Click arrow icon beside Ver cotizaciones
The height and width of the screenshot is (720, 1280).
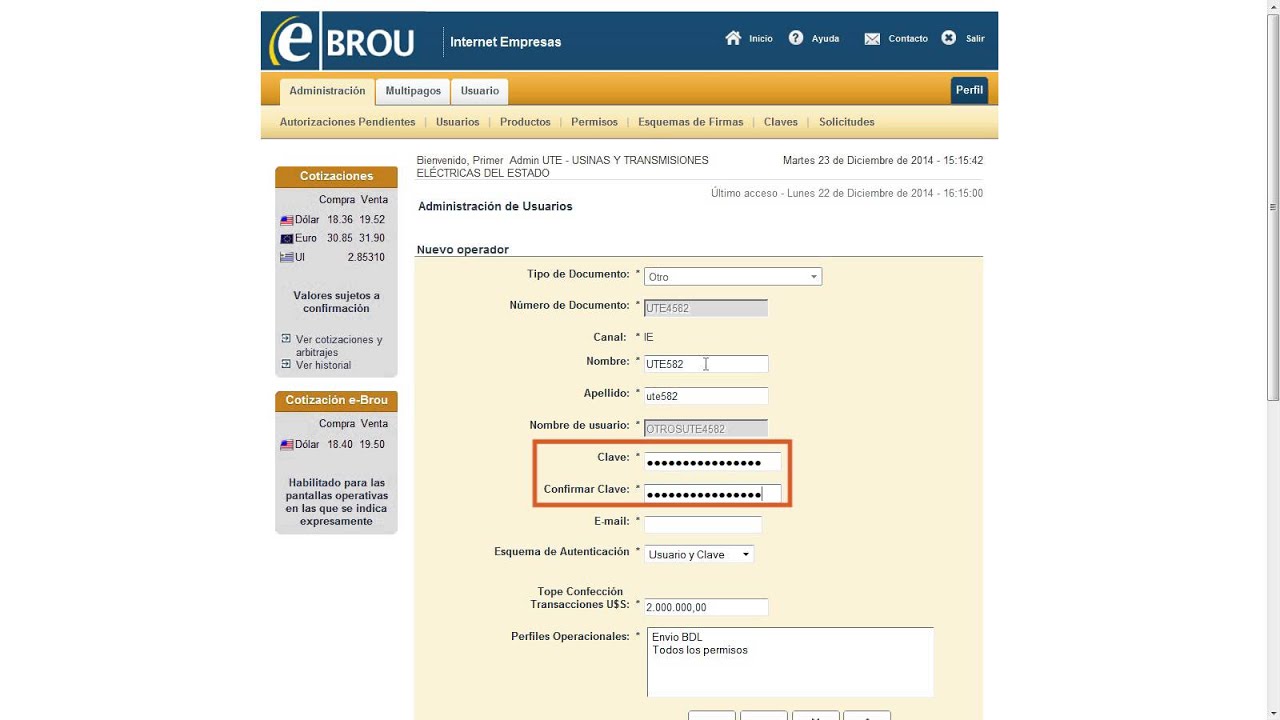click(286, 338)
